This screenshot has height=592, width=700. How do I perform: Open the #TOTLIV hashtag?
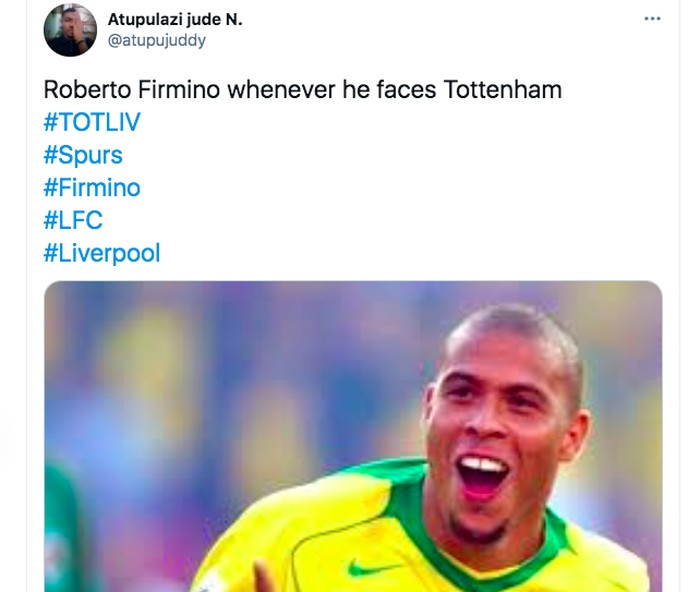tap(93, 123)
